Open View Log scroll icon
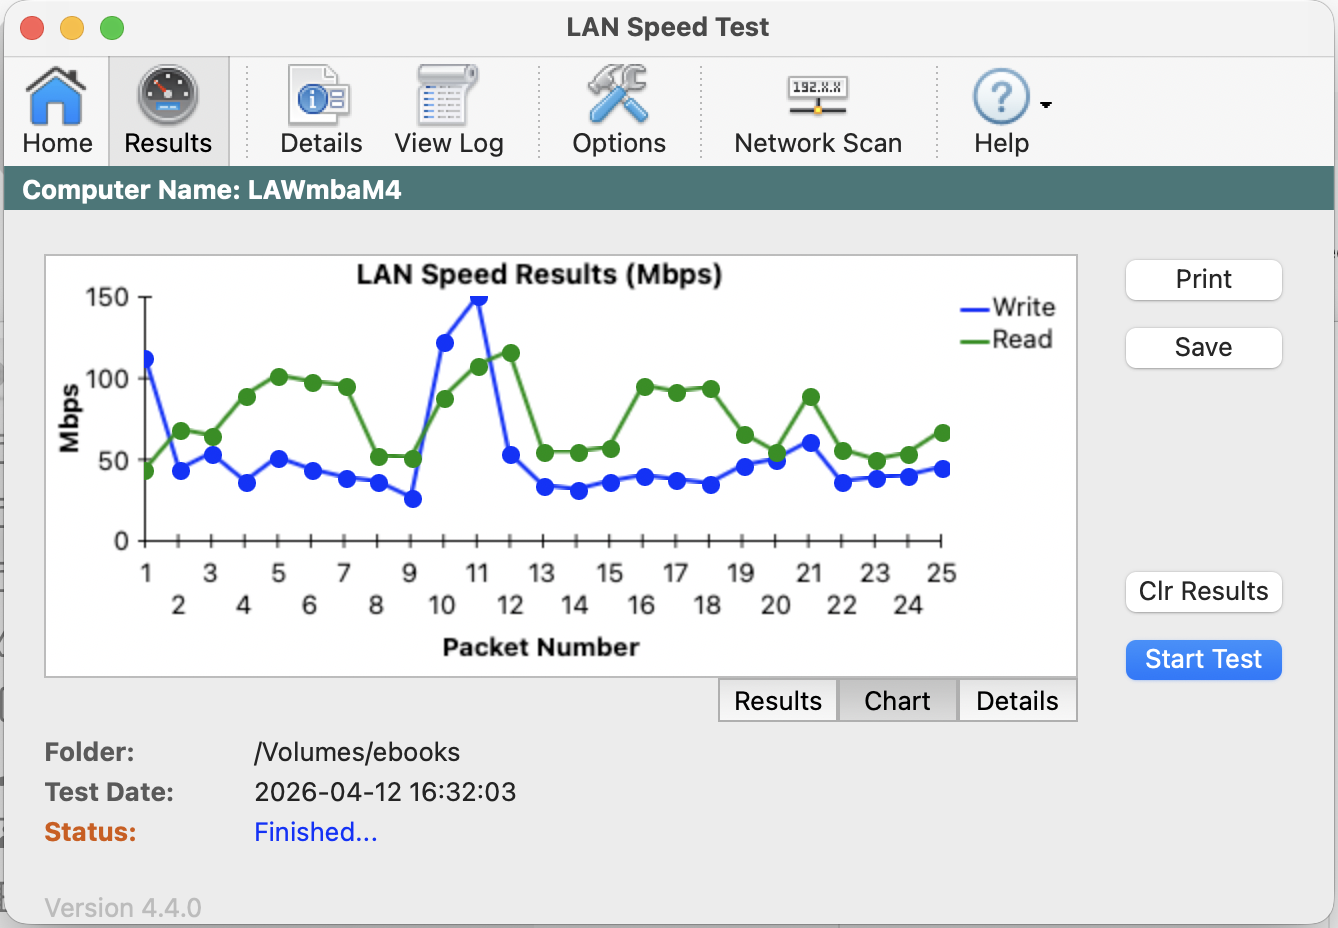The height and width of the screenshot is (928, 1338). [448, 97]
